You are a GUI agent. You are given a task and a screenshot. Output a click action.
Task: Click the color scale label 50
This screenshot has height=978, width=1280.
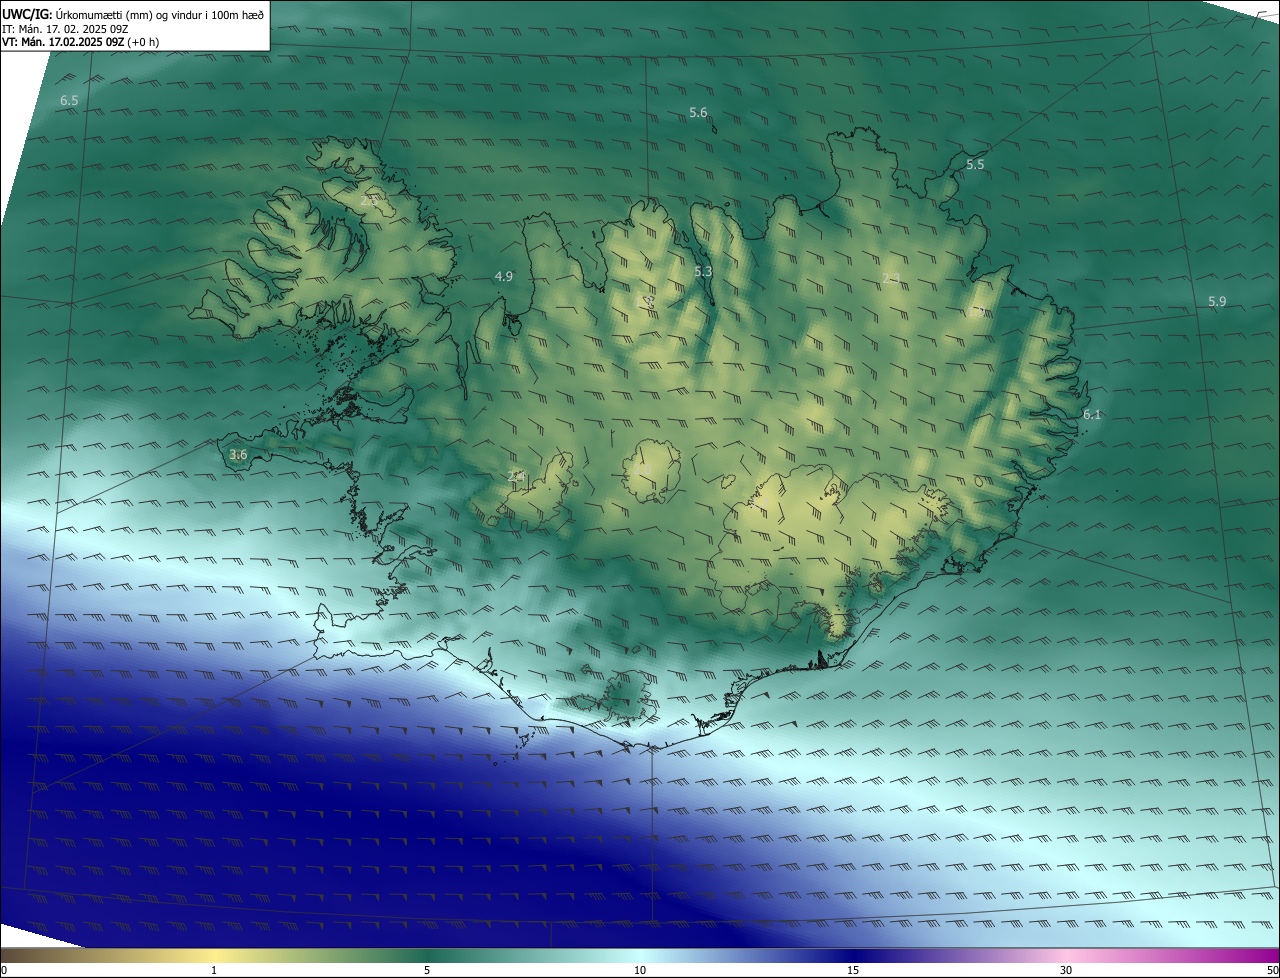pos(1272,970)
